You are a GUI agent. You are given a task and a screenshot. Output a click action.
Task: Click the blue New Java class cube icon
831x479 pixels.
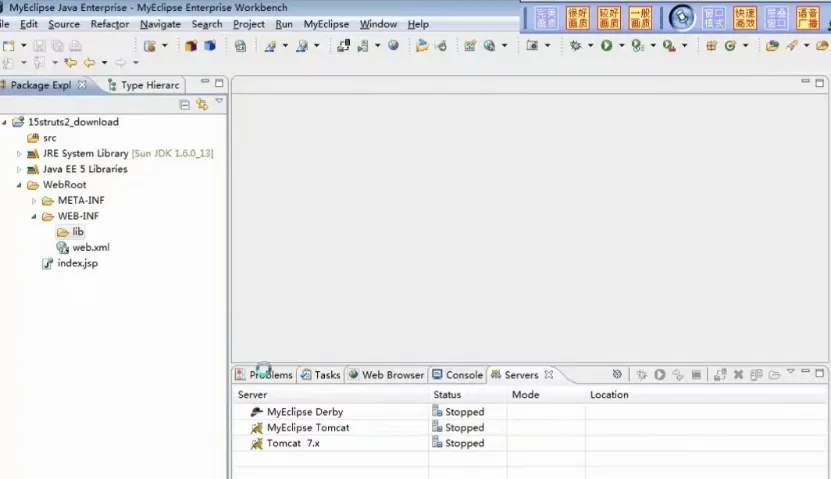pos(210,46)
